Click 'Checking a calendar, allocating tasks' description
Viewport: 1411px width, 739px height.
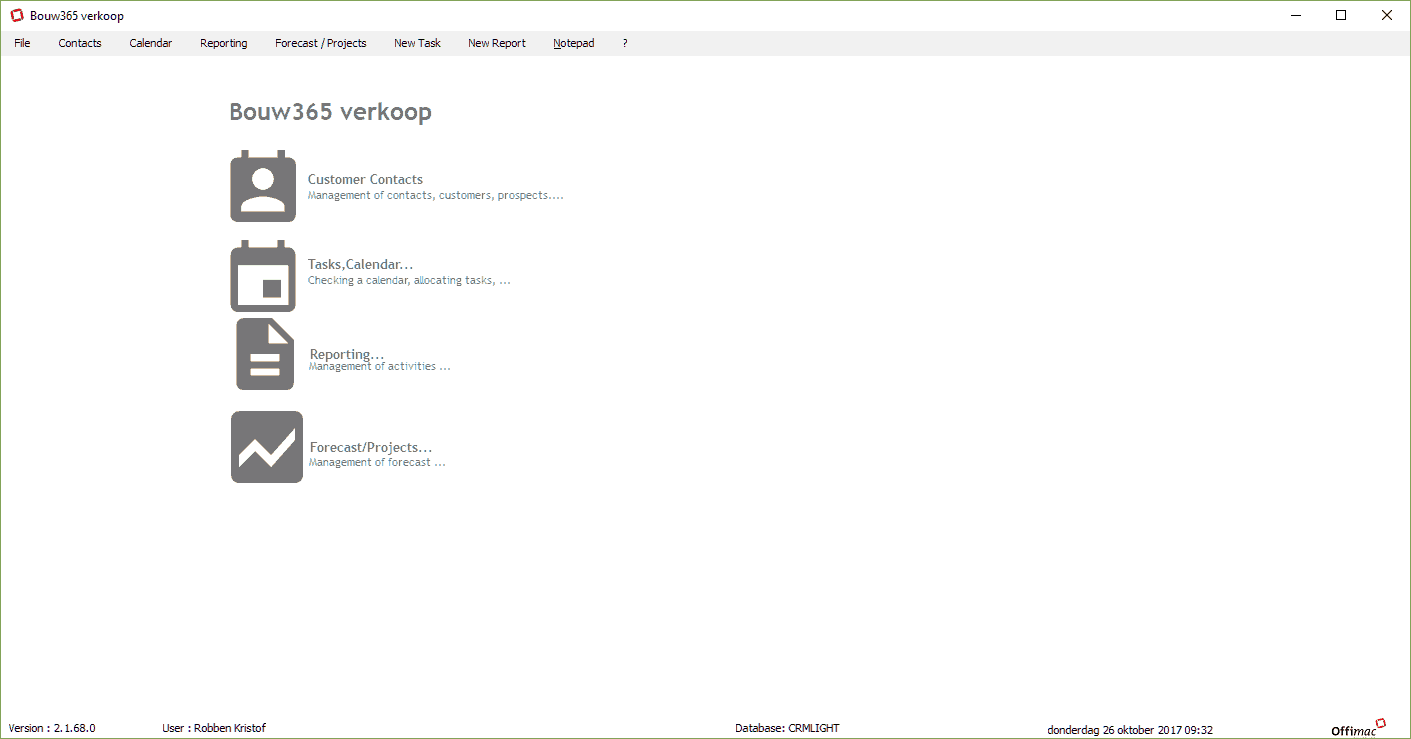(409, 281)
